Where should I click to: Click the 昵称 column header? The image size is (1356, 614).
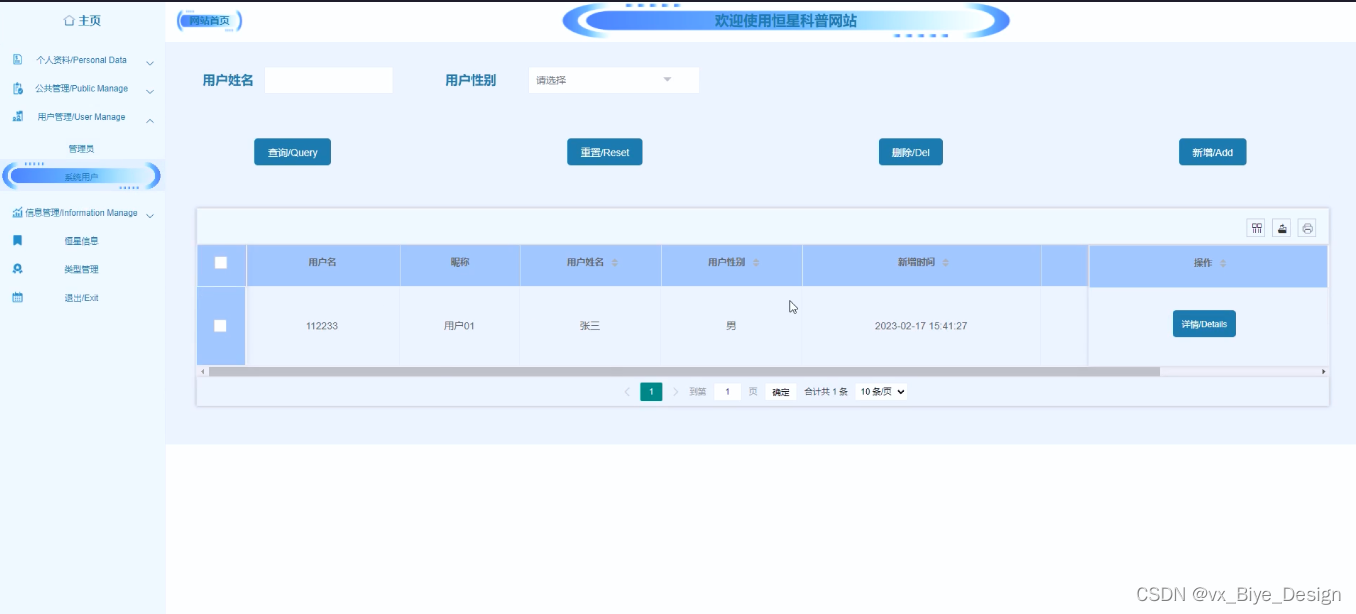click(460, 263)
